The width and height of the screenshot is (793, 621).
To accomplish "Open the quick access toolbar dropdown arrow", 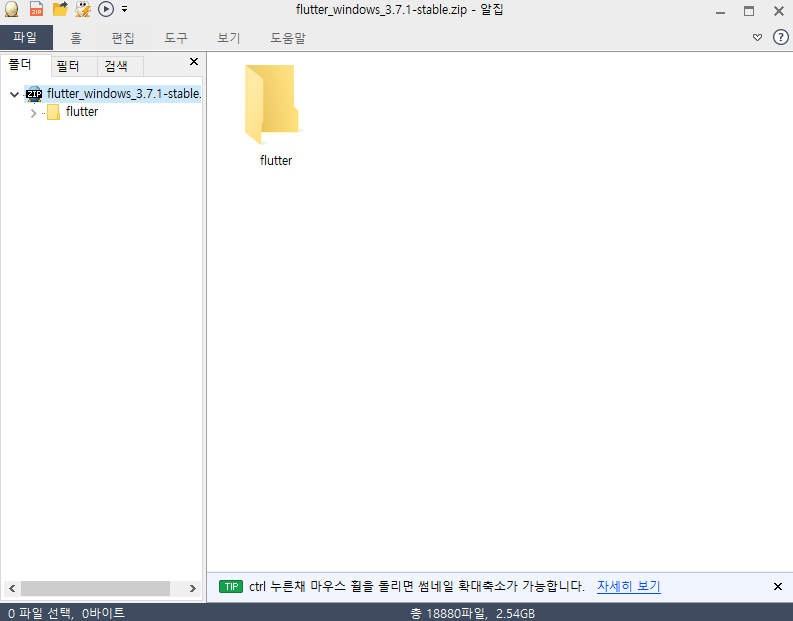I will (124, 9).
